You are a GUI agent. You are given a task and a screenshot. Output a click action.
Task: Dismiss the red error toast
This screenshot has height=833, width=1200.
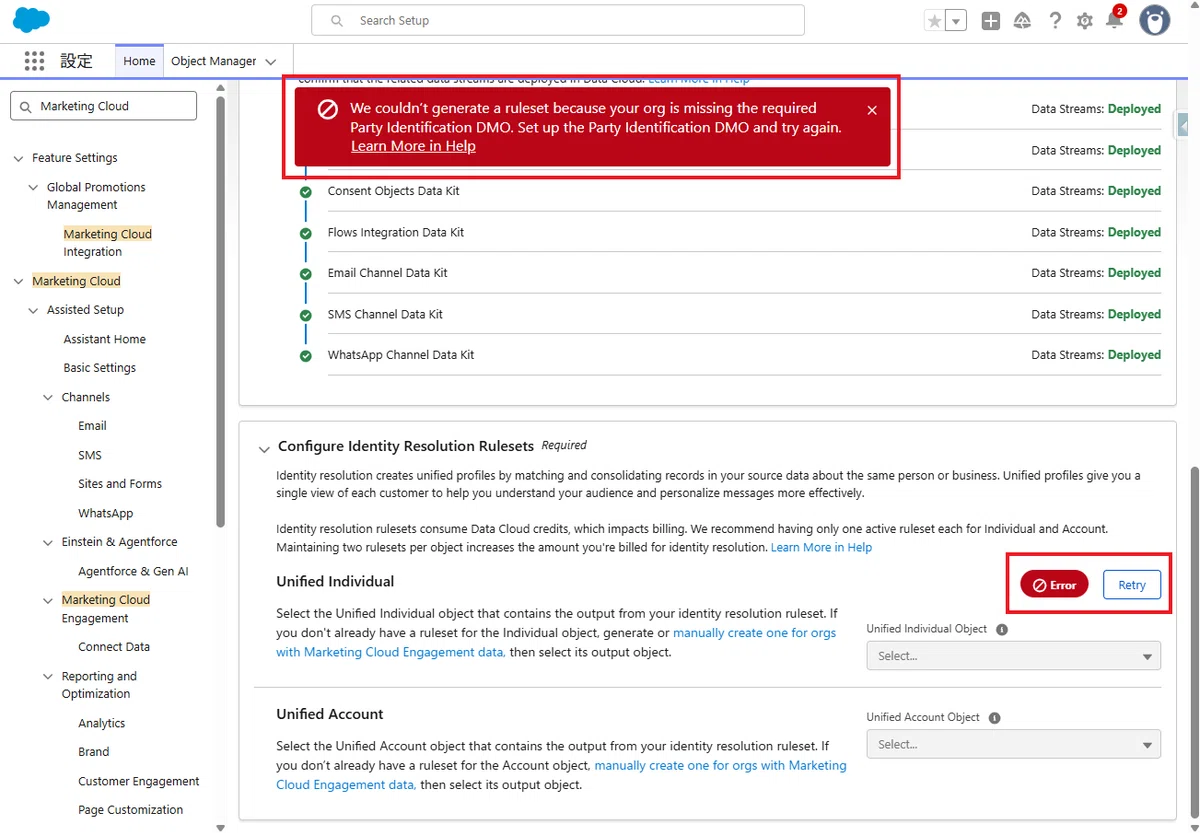coord(872,110)
